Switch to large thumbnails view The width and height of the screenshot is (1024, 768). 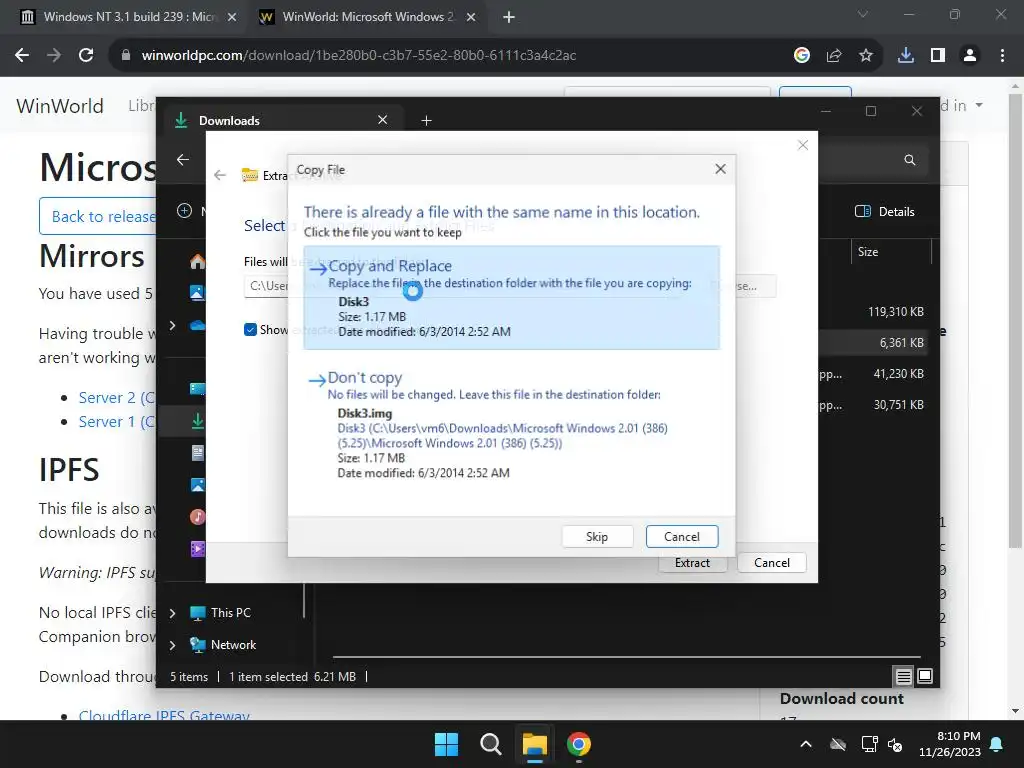(x=925, y=677)
